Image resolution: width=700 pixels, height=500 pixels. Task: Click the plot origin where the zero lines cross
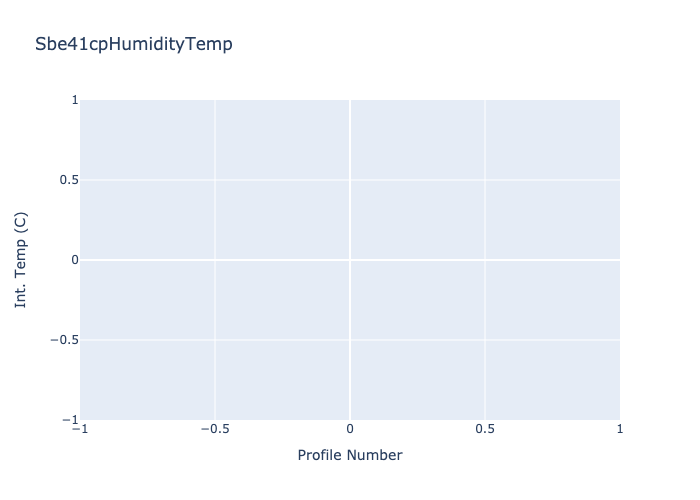pyautogui.click(x=350, y=260)
